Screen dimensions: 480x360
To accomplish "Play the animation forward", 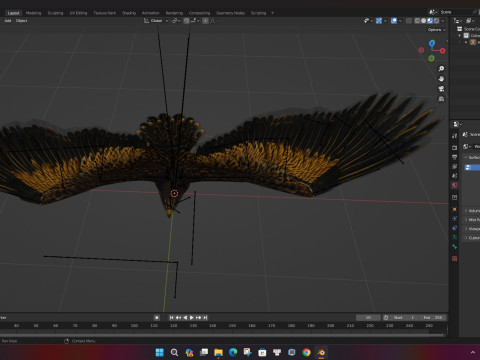I will [x=192, y=318].
